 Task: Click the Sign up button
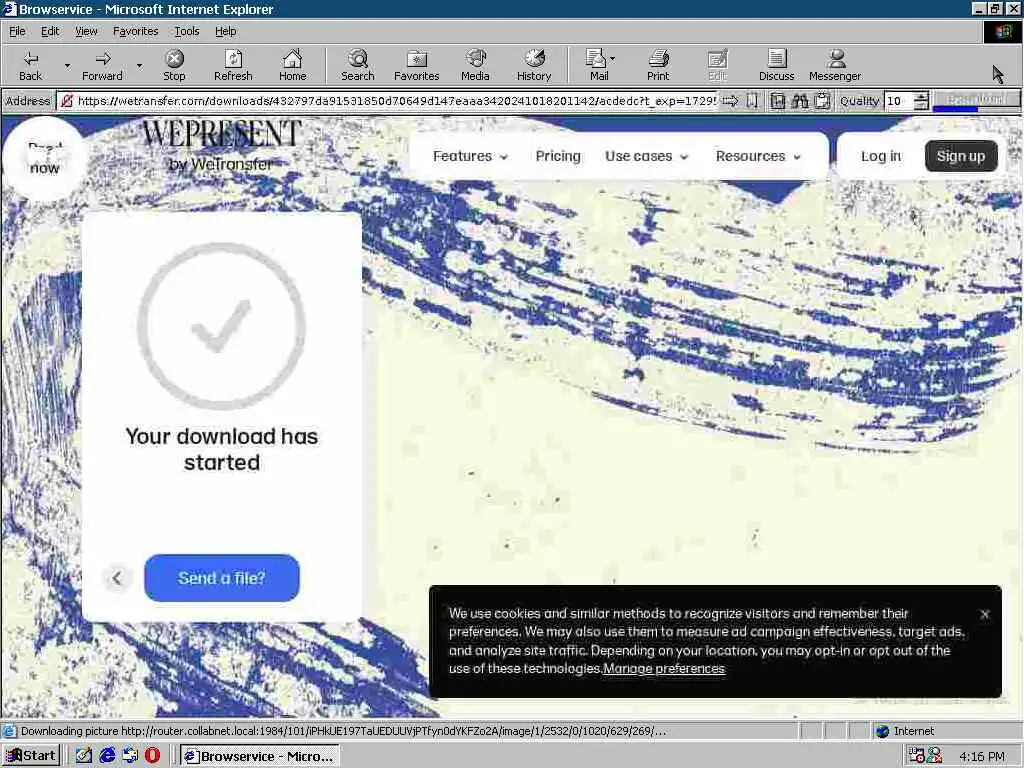[961, 156]
